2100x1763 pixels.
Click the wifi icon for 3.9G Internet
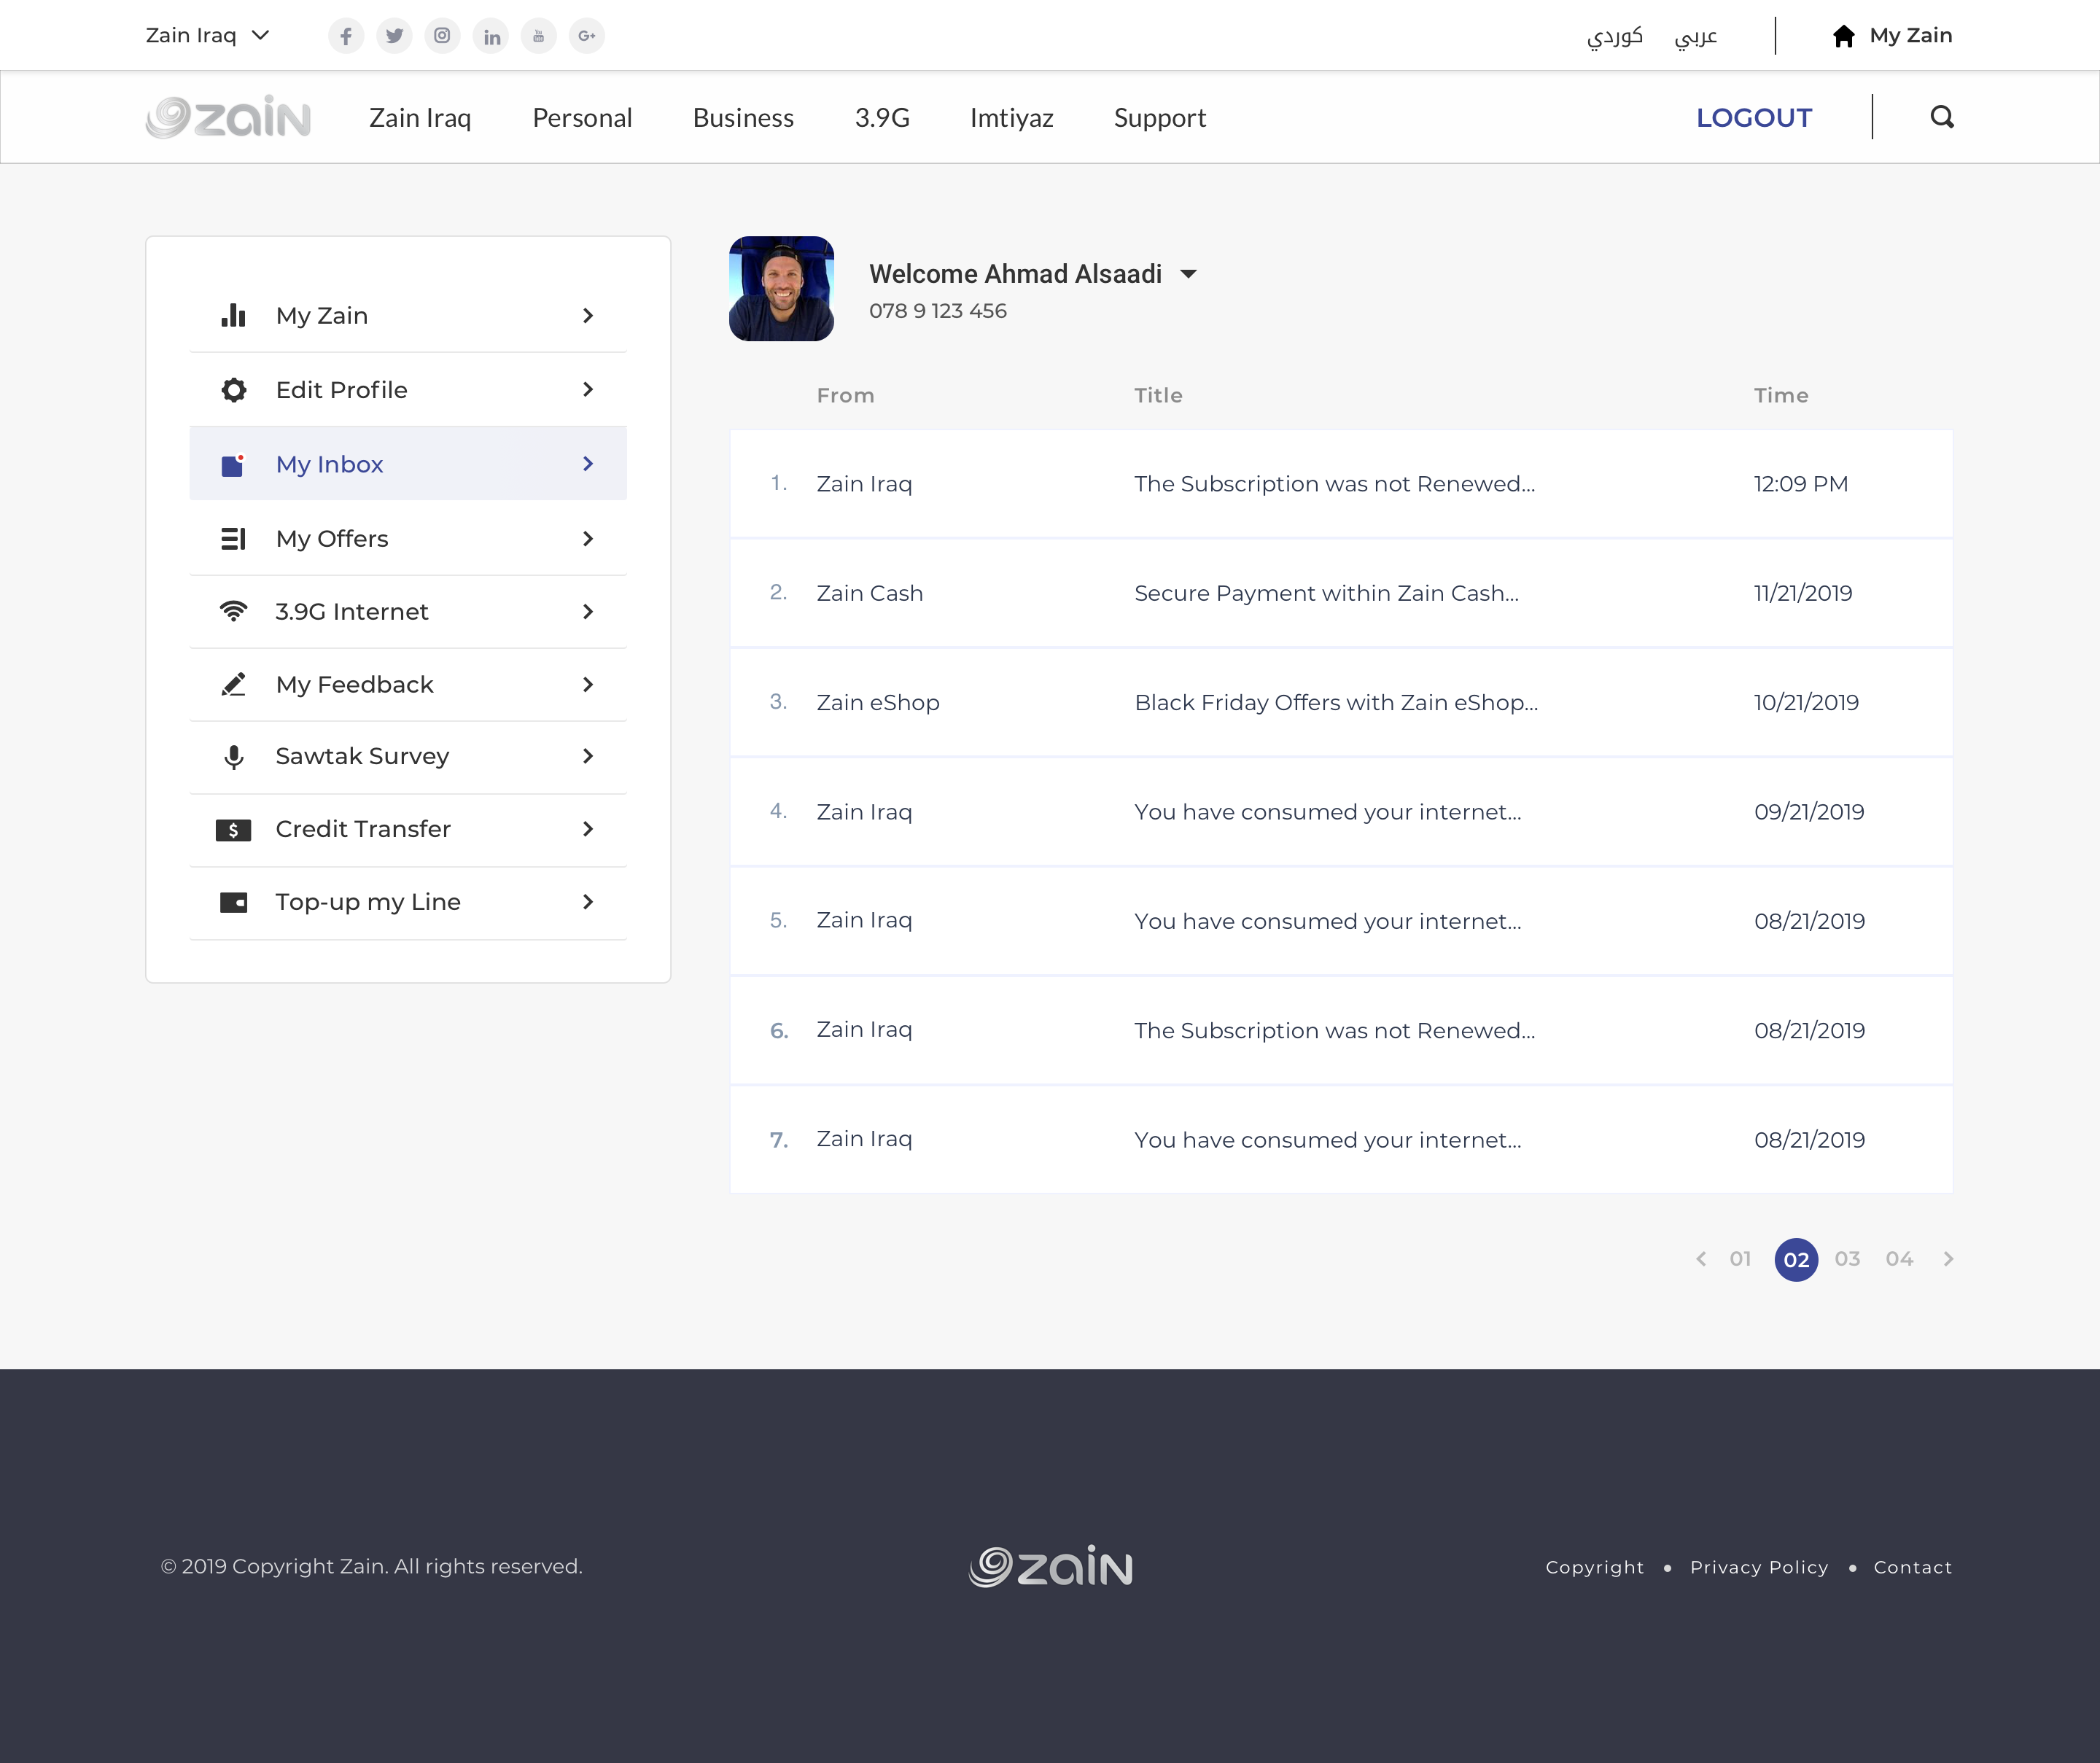point(233,611)
